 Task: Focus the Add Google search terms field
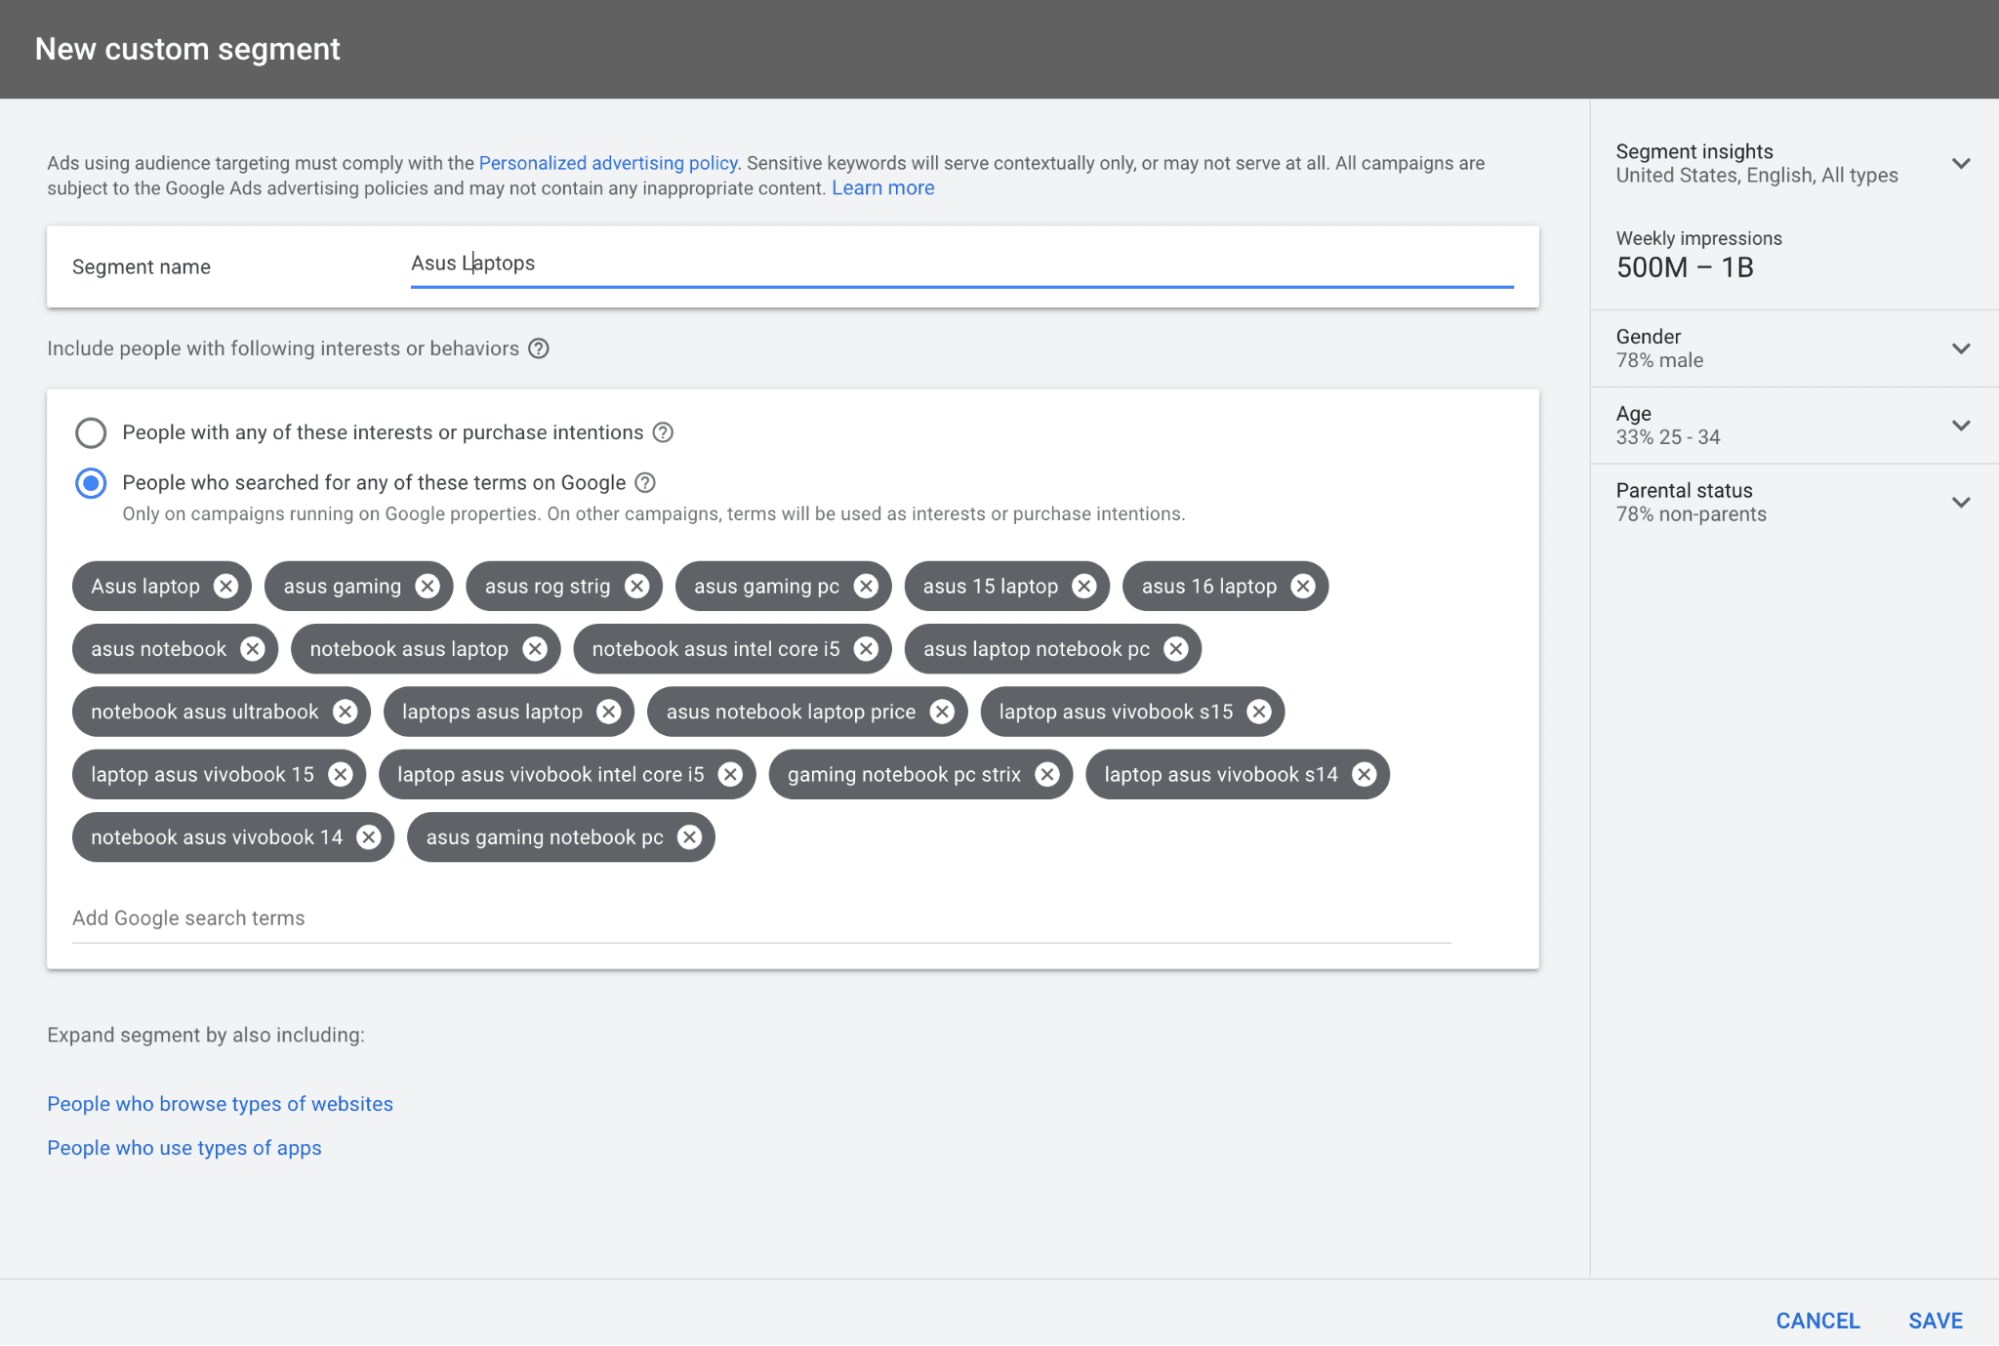tap(761, 918)
